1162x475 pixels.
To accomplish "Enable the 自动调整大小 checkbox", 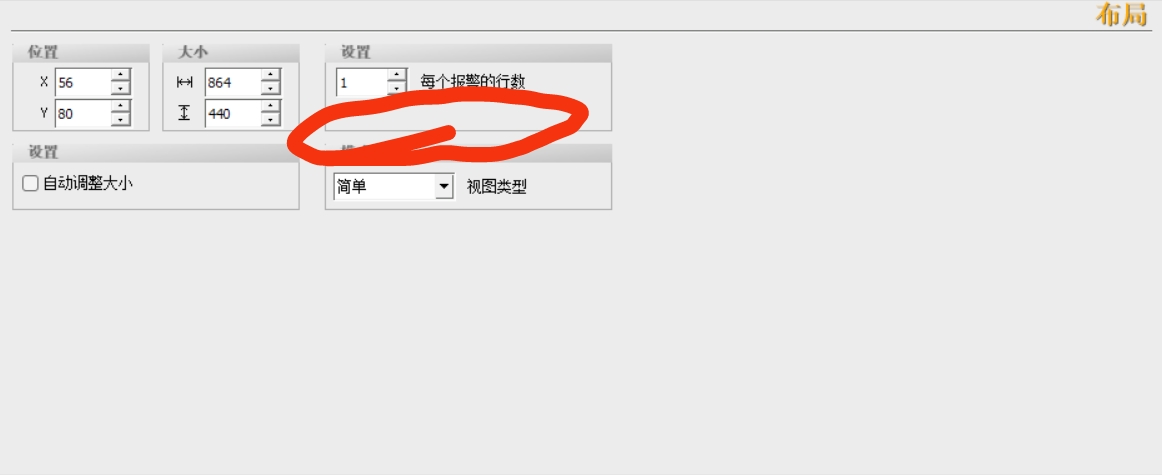I will (x=30, y=183).
